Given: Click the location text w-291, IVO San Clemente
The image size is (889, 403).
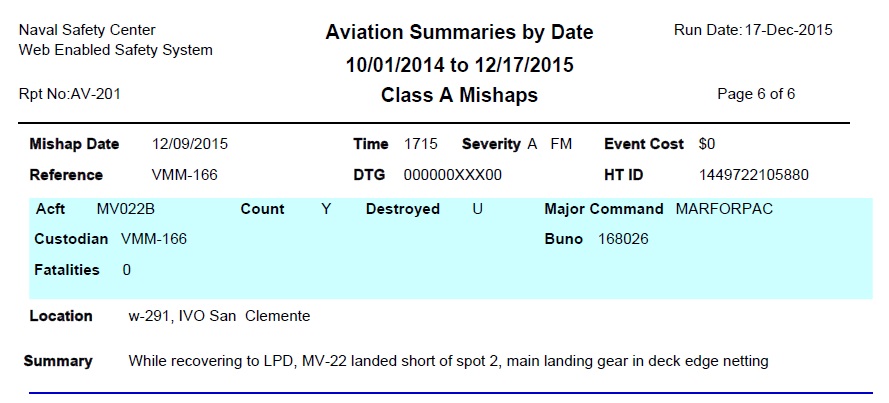Looking at the screenshot, I should click(219, 316).
